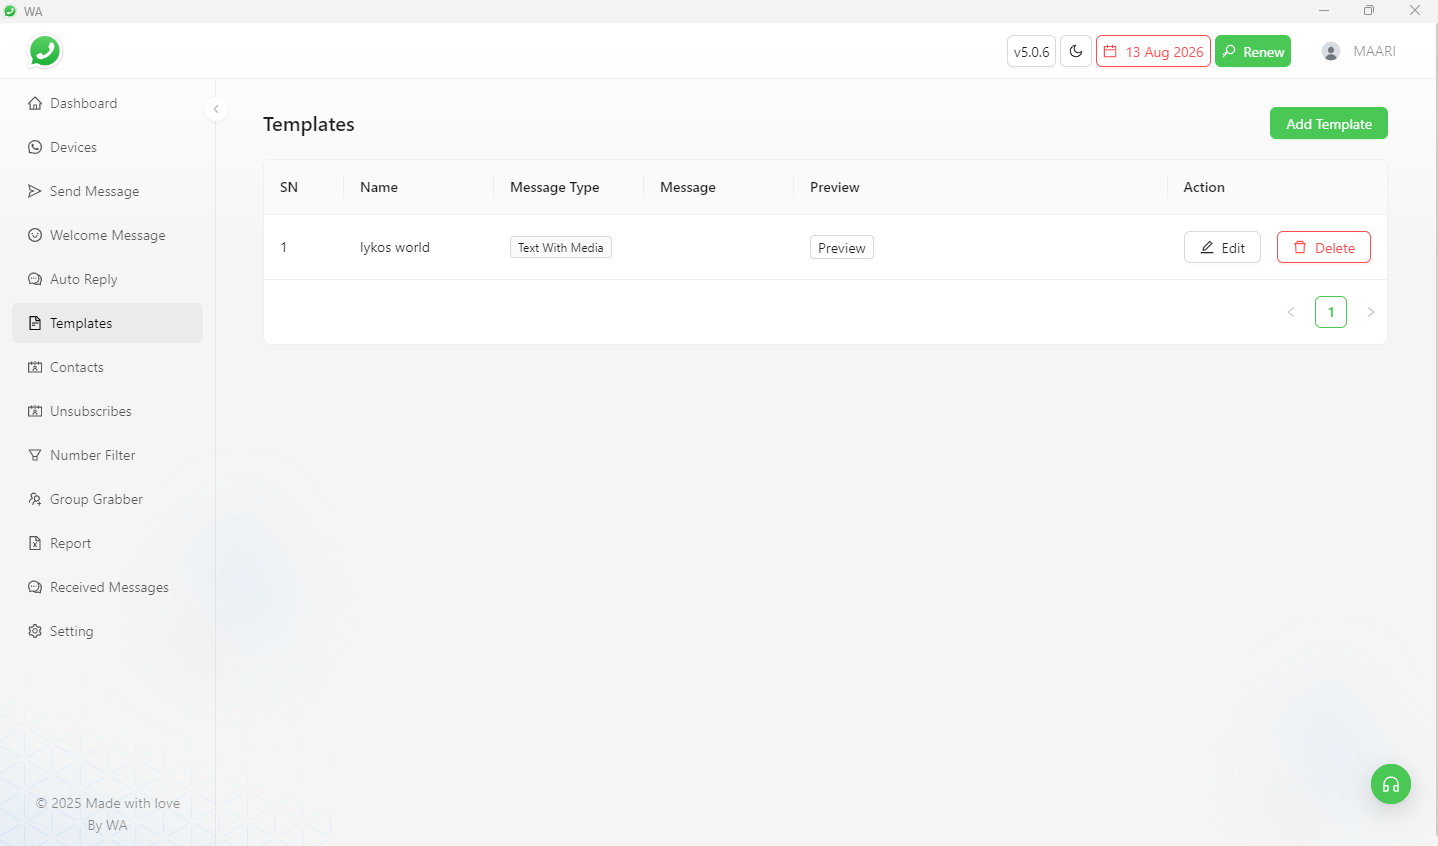
Task: Toggle dark mode with the moon icon
Action: (x=1076, y=52)
